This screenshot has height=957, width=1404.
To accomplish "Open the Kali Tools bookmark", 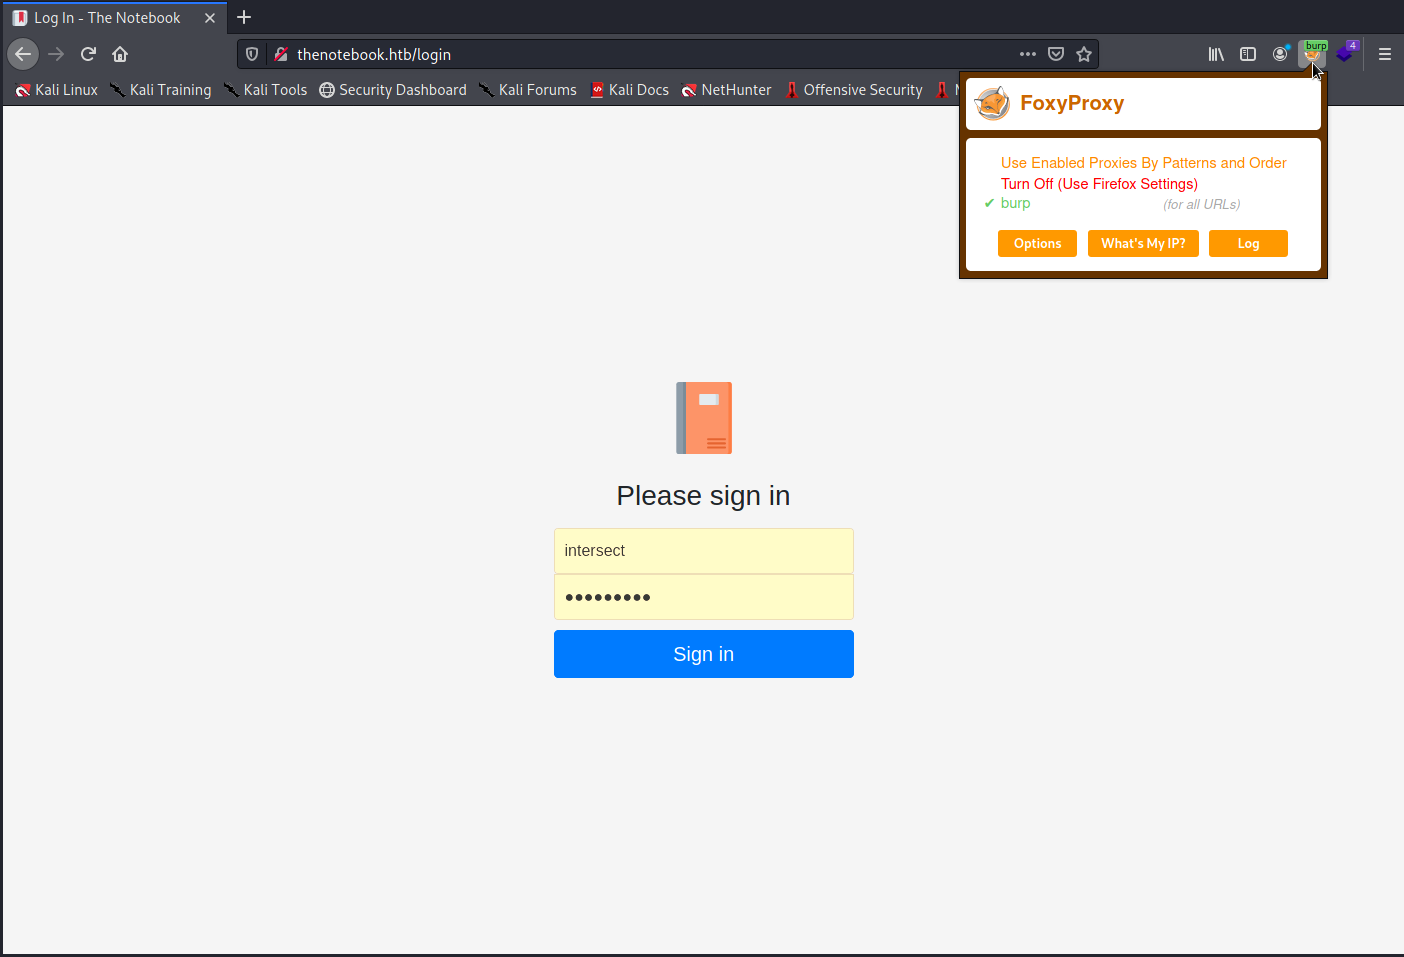I will [x=266, y=90].
